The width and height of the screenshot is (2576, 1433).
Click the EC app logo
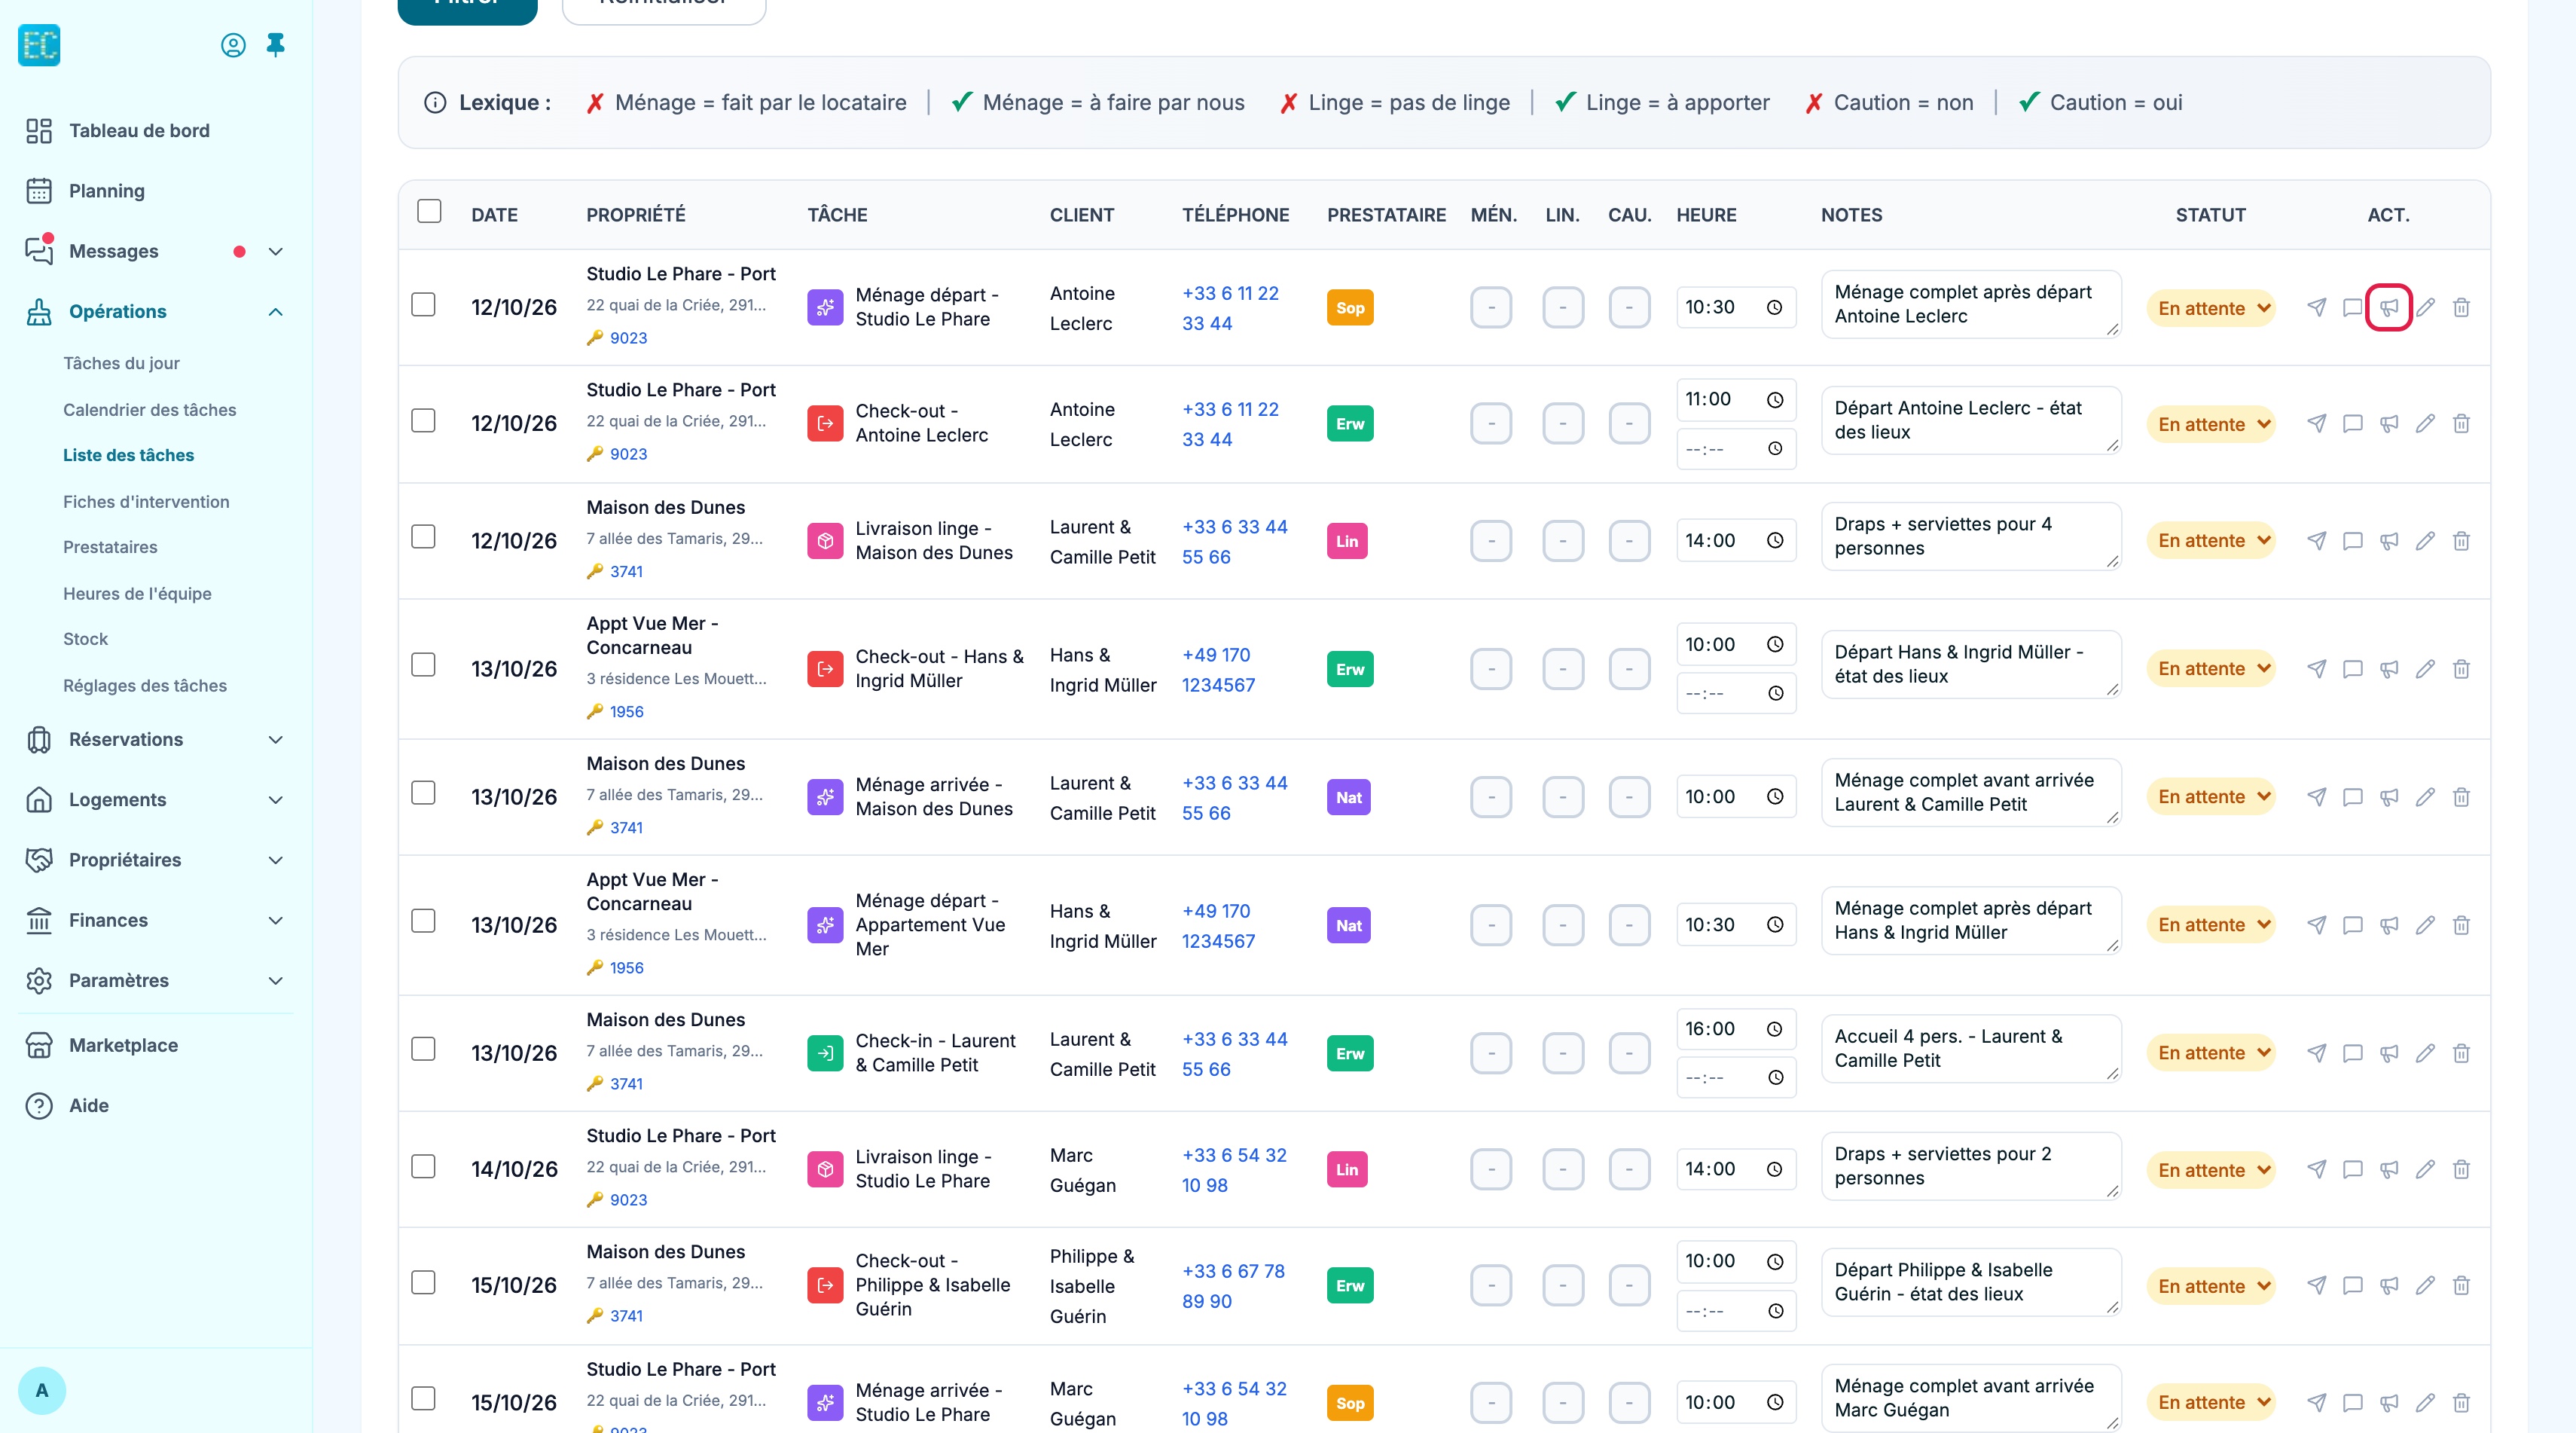point(39,45)
